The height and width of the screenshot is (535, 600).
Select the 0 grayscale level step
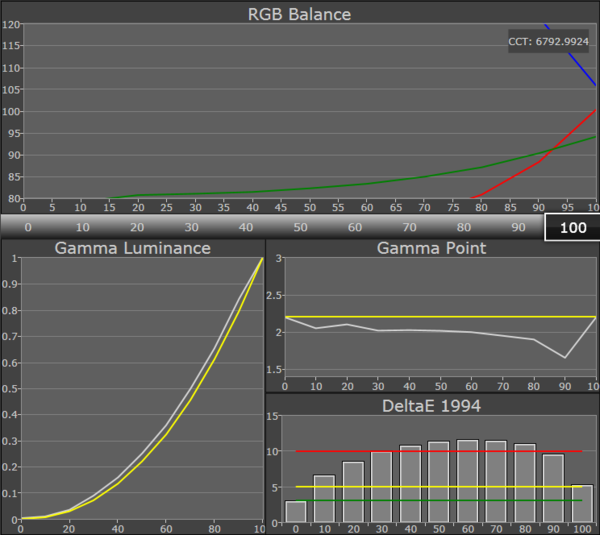tap(27, 227)
